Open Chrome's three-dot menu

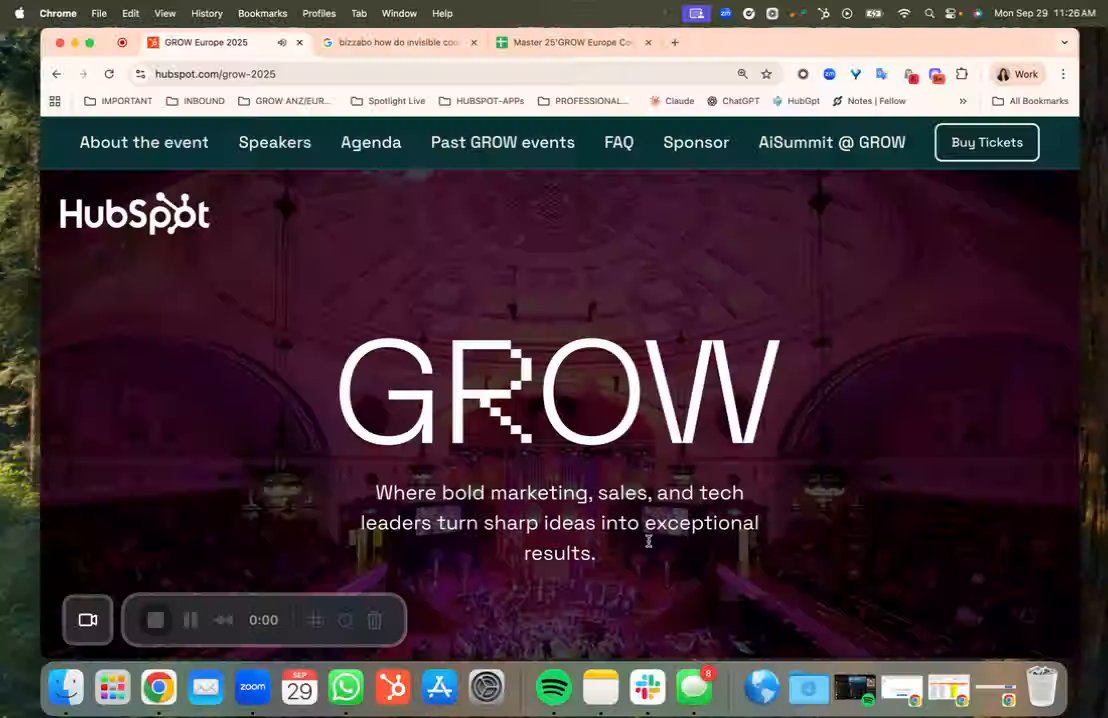pyautogui.click(x=1063, y=74)
